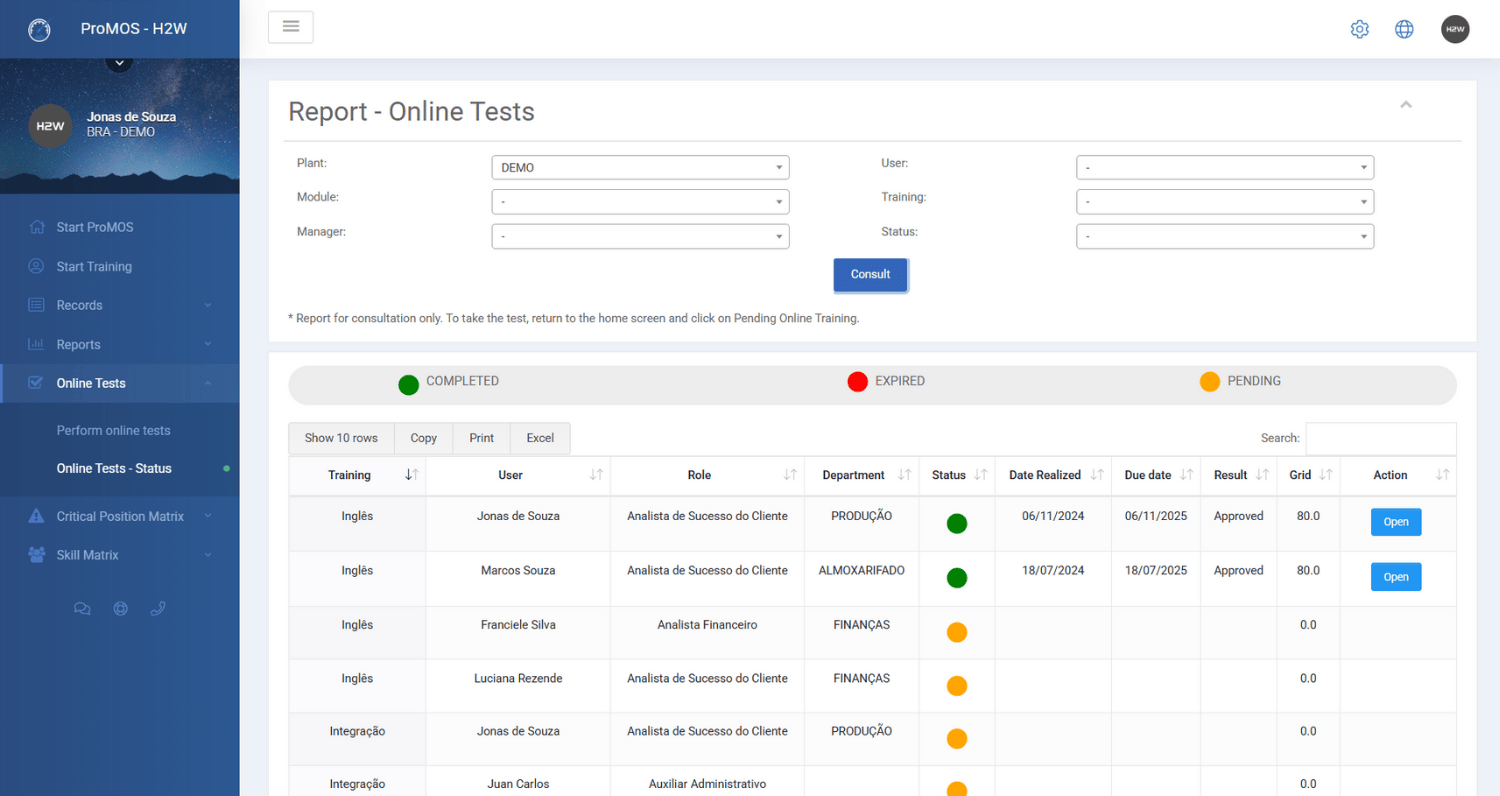
Task: Click the Print button
Action: pyautogui.click(x=482, y=438)
